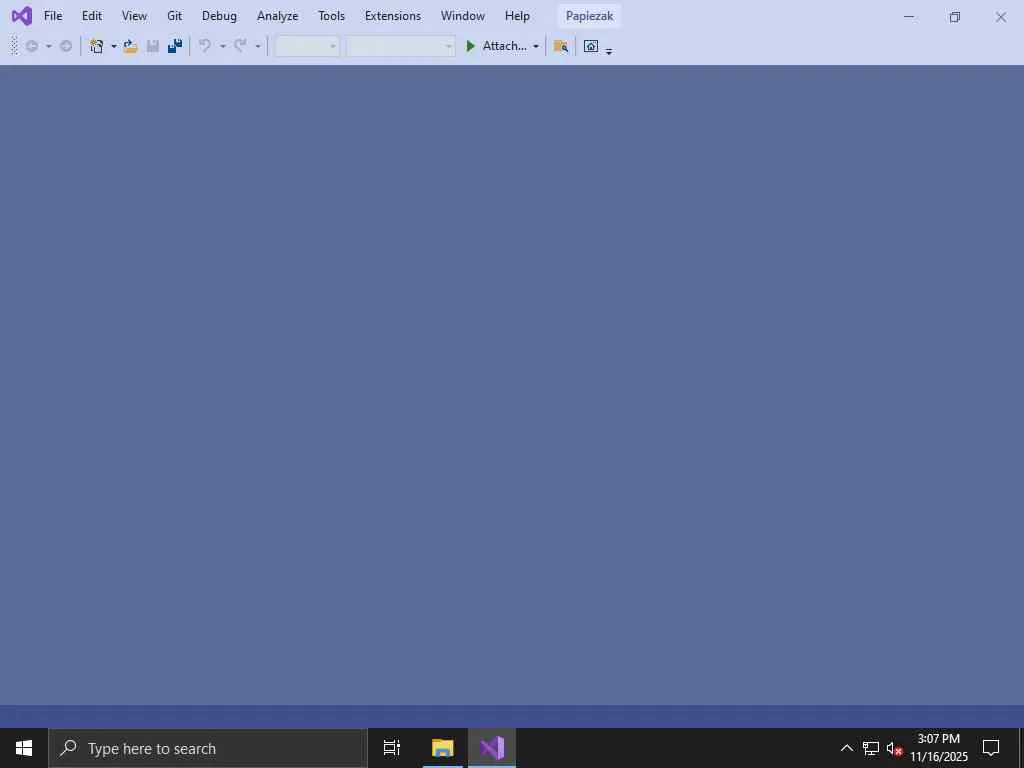Click the network tray icon

tap(871, 748)
